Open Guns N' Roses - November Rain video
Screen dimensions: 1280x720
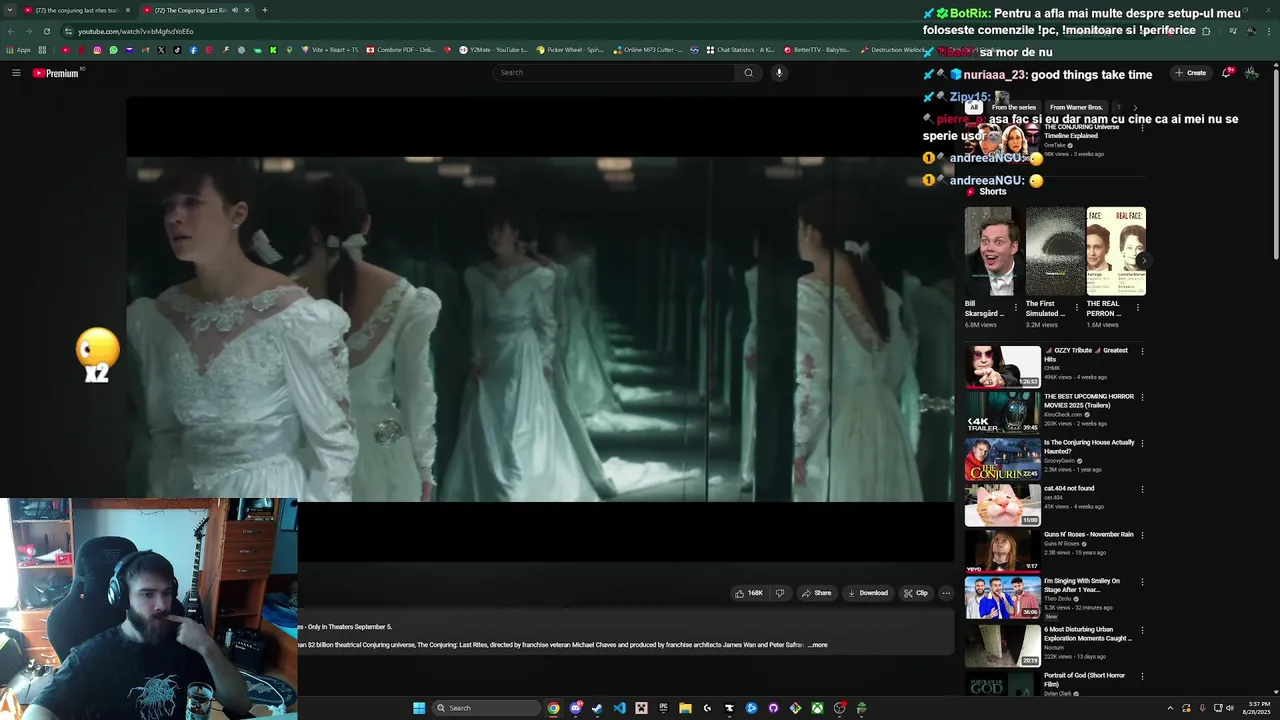(x=1002, y=551)
